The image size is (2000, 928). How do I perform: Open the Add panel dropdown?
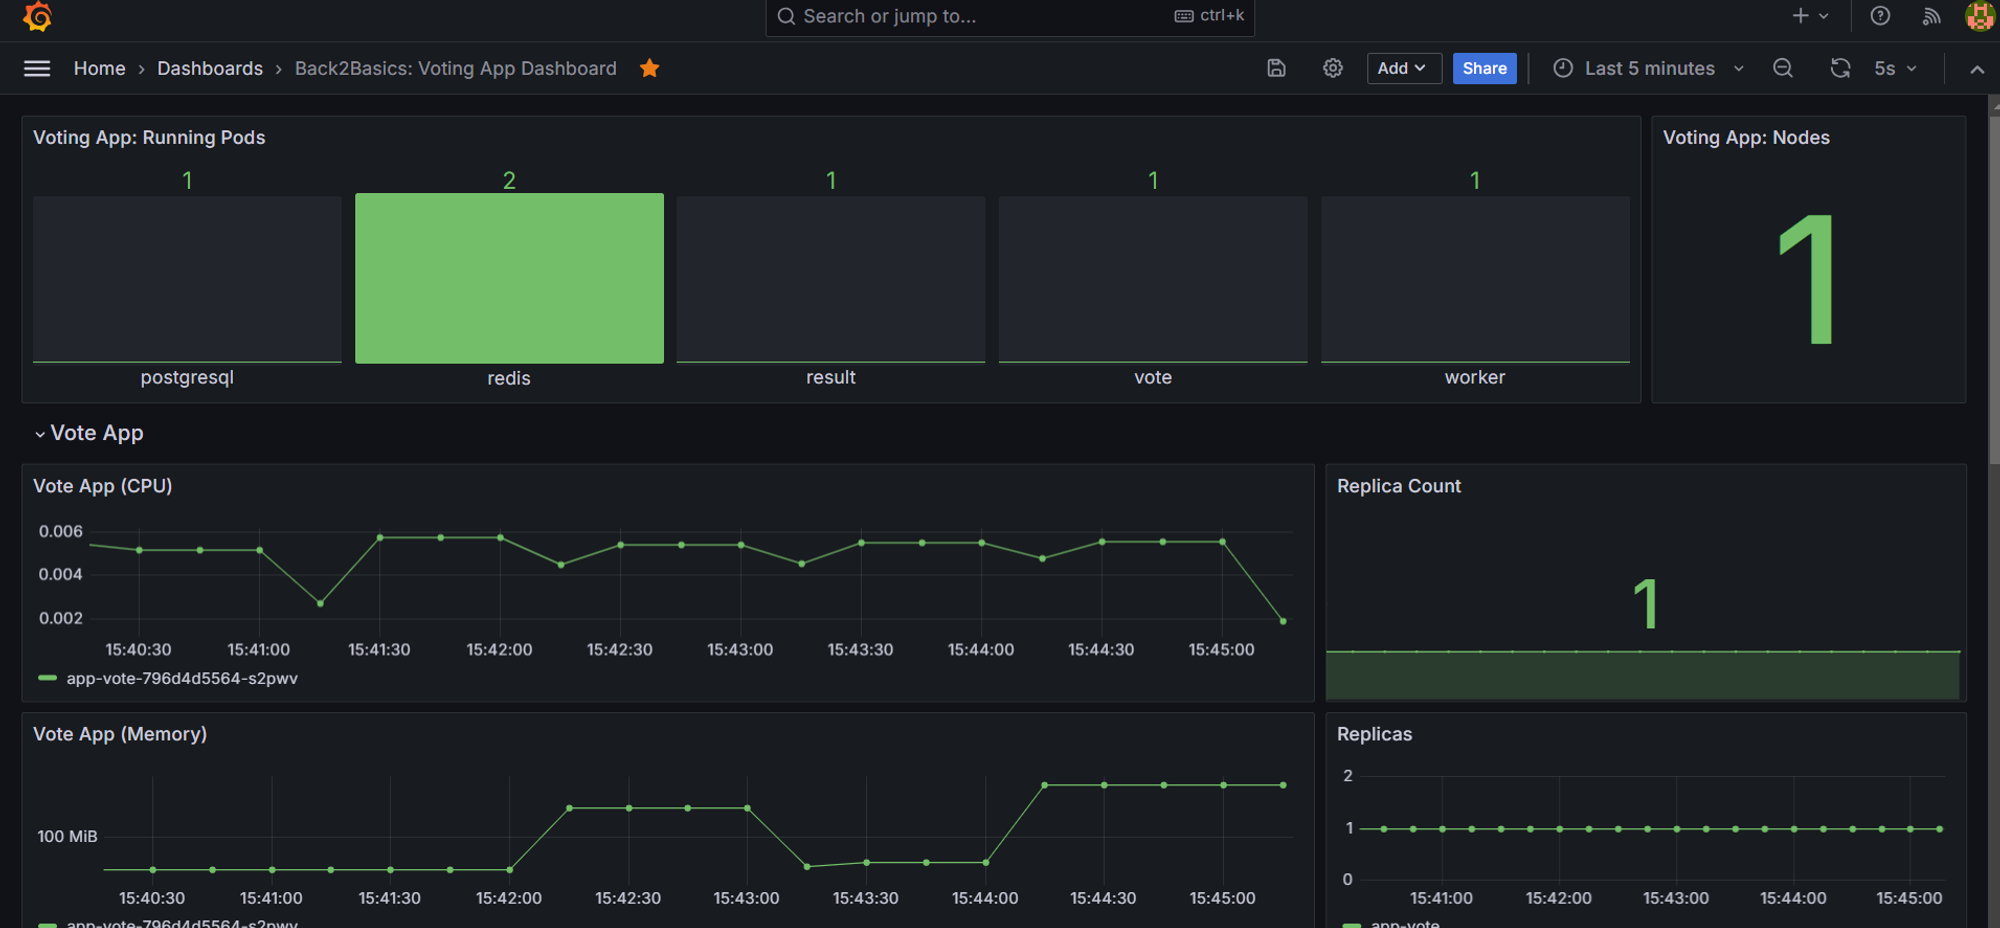1404,68
